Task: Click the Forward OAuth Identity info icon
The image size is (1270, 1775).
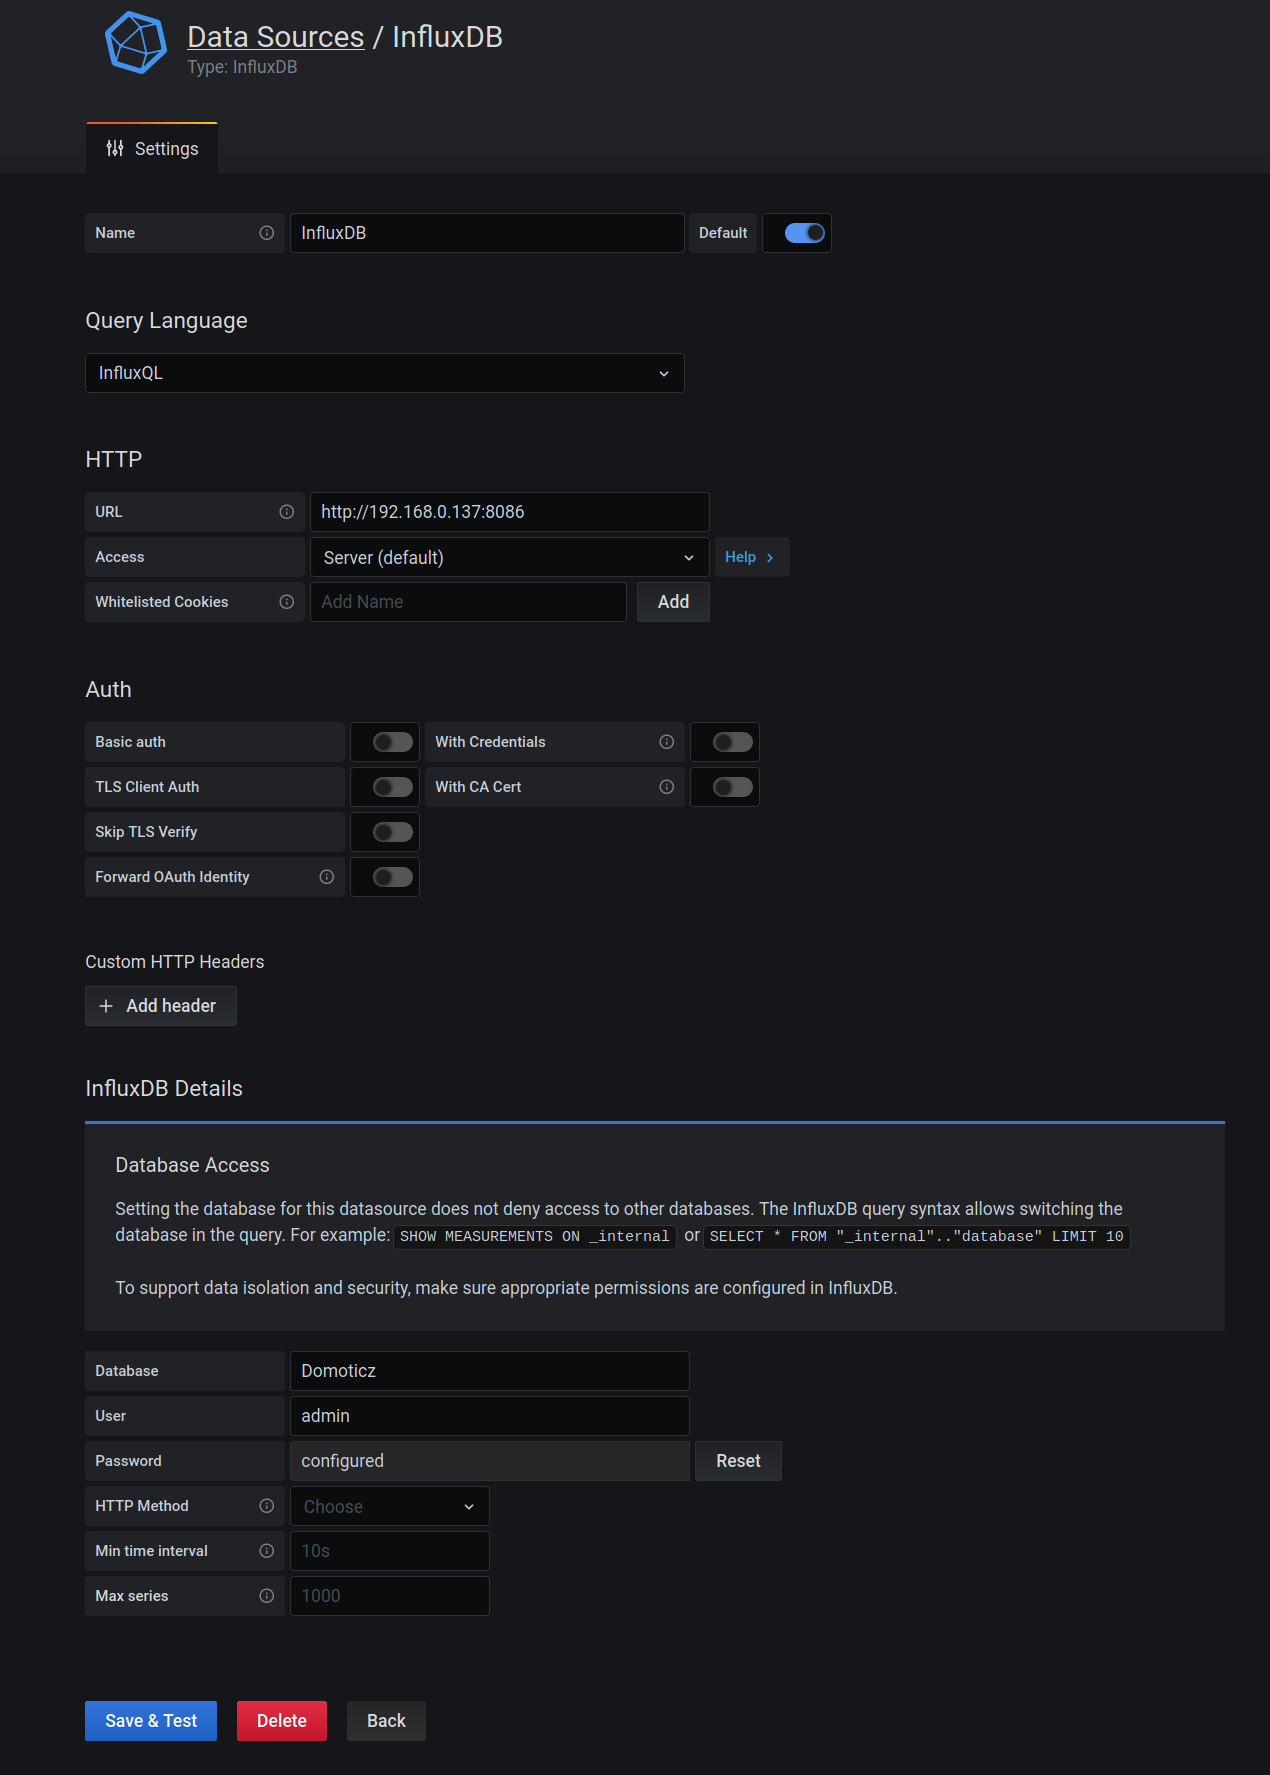Action: [327, 877]
